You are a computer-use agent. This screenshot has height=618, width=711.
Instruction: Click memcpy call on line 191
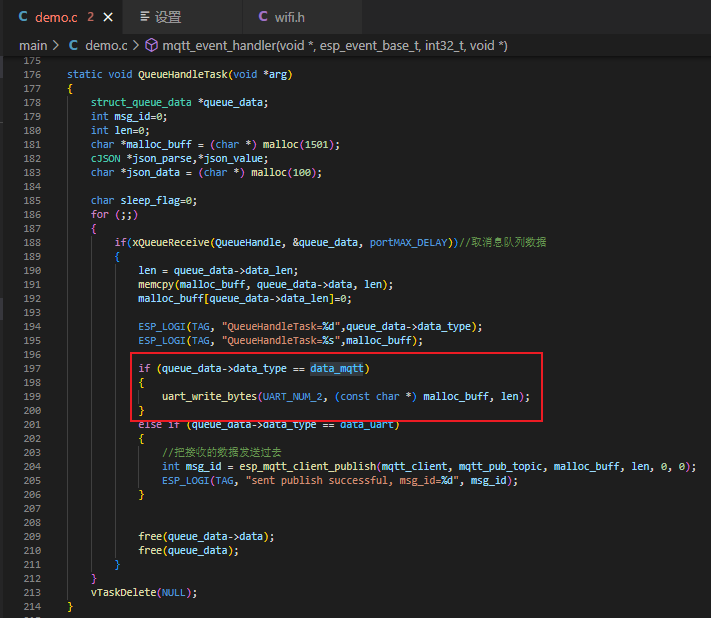[x=156, y=285]
